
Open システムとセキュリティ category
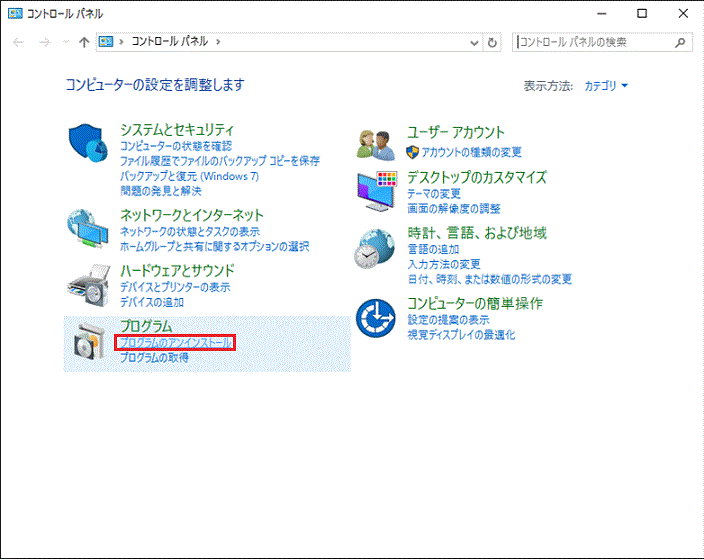pos(177,129)
